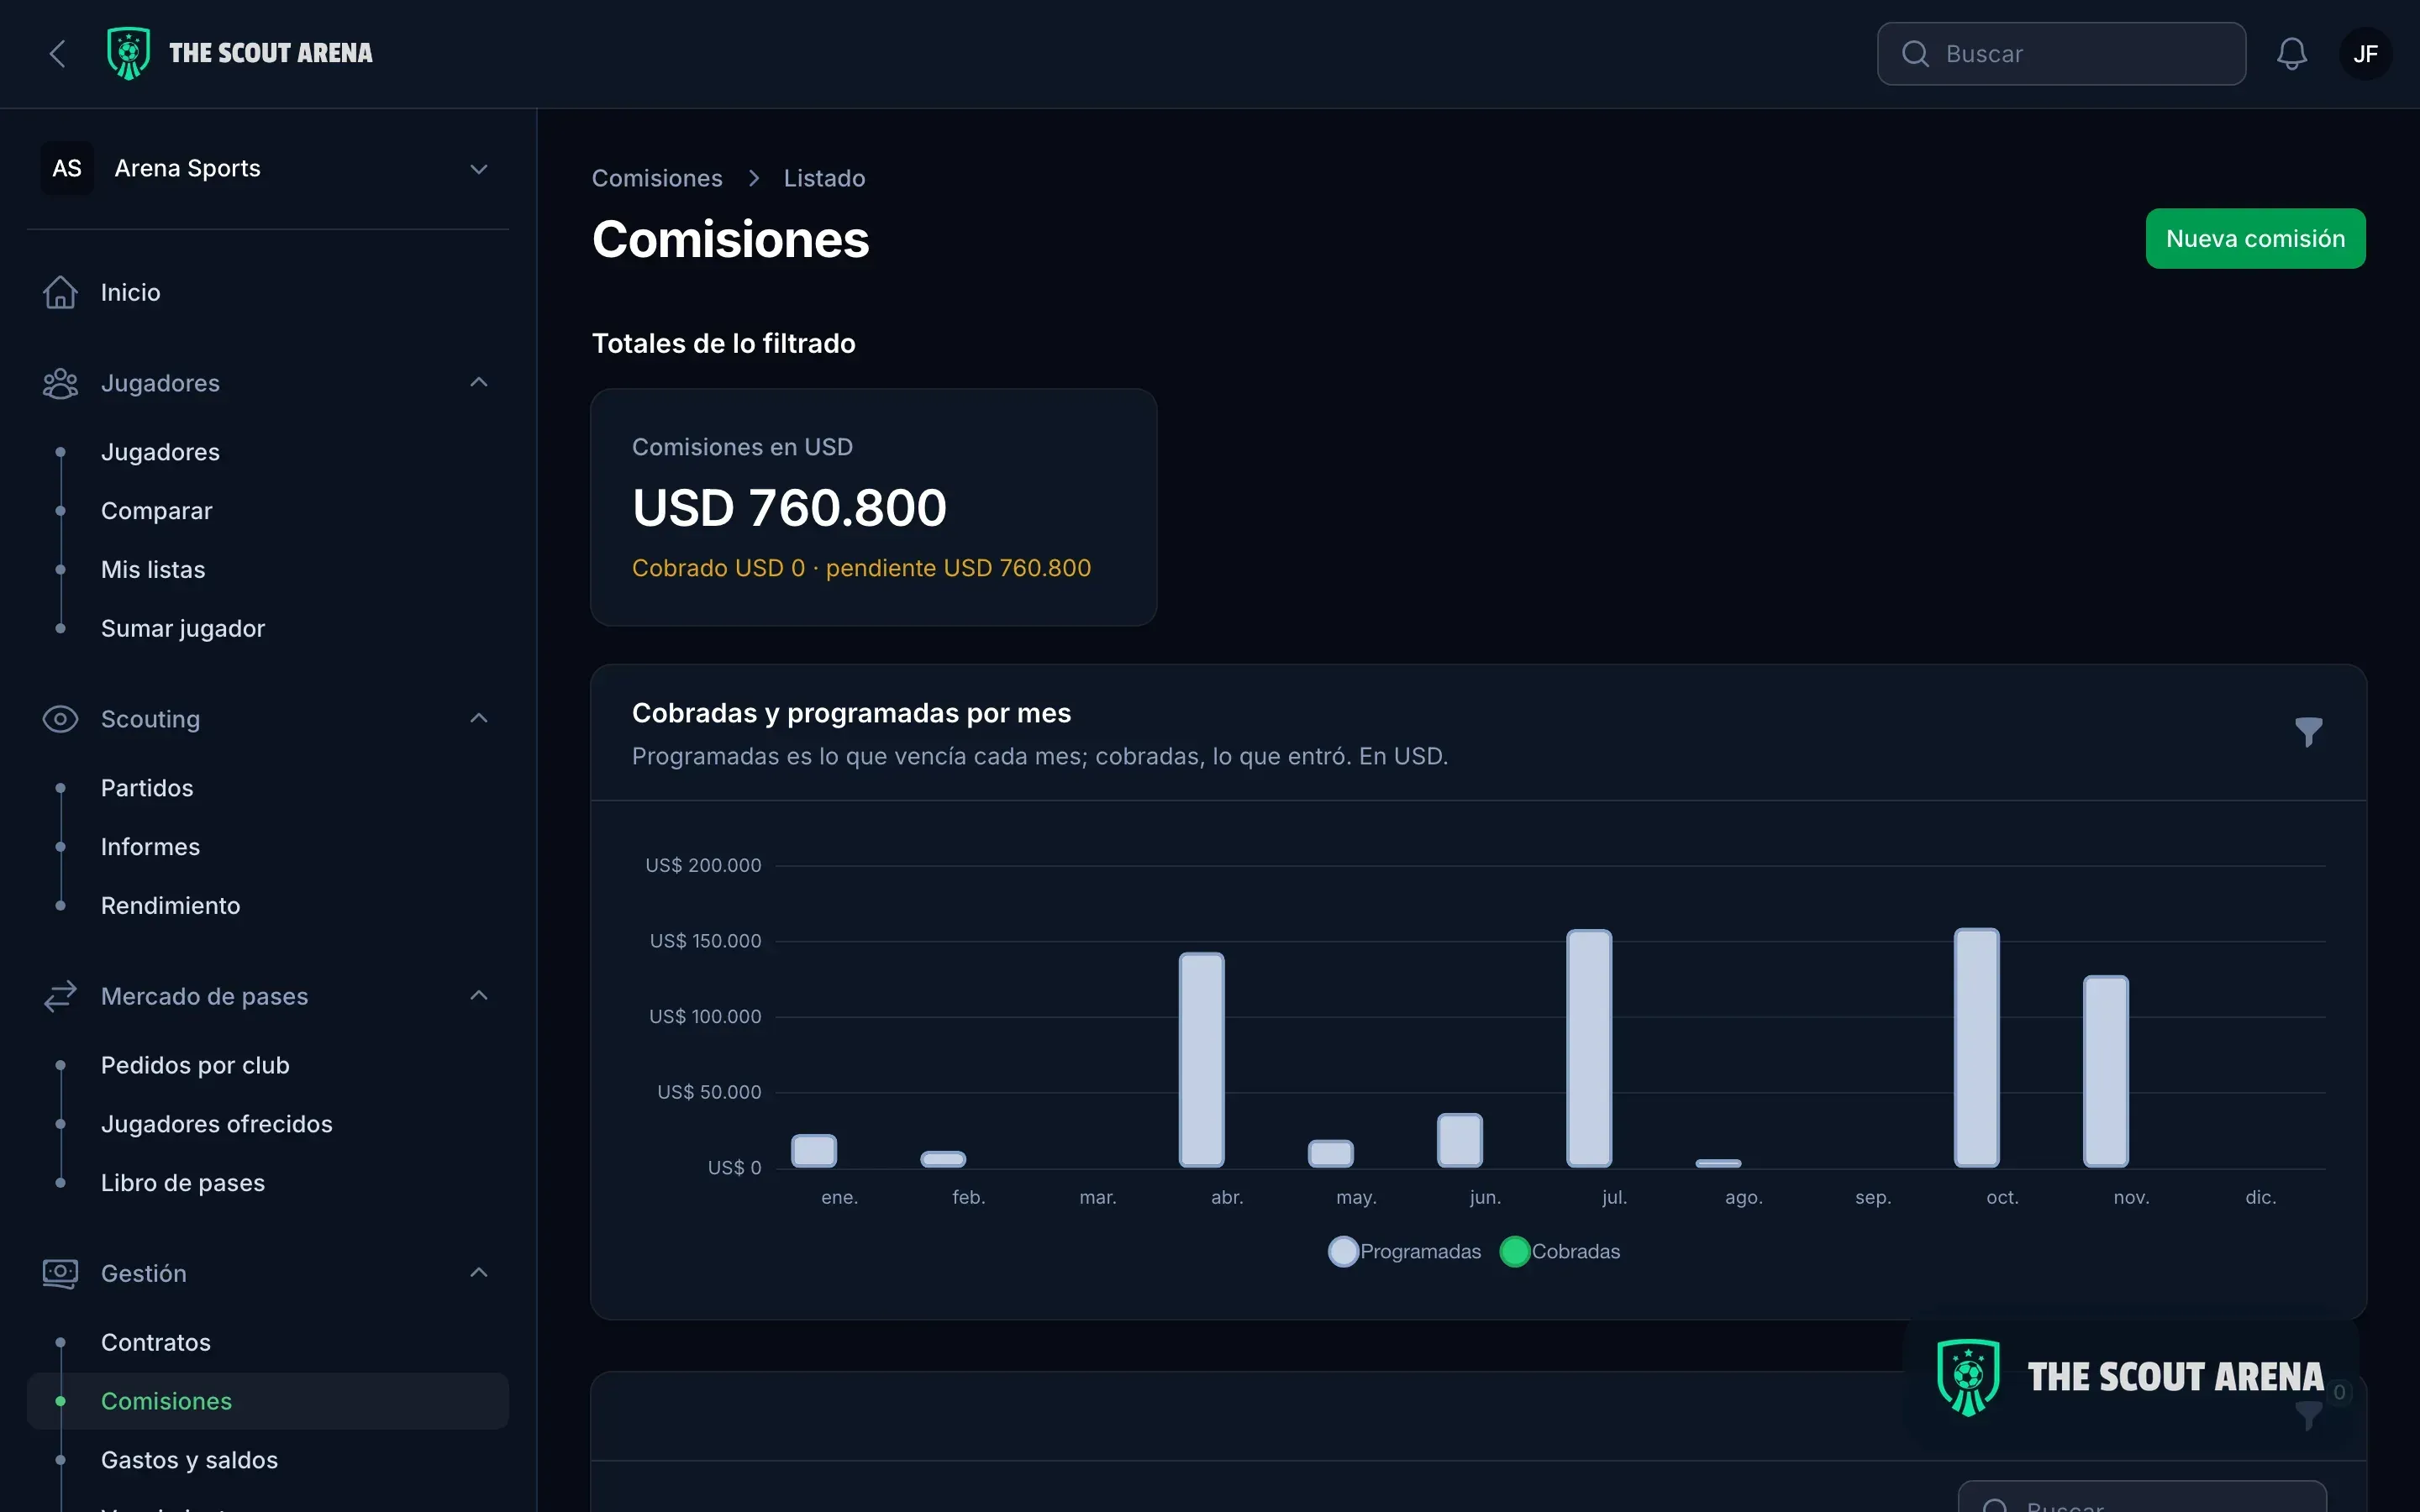
Task: Click the Jugadores group people icon
Action: click(60, 383)
